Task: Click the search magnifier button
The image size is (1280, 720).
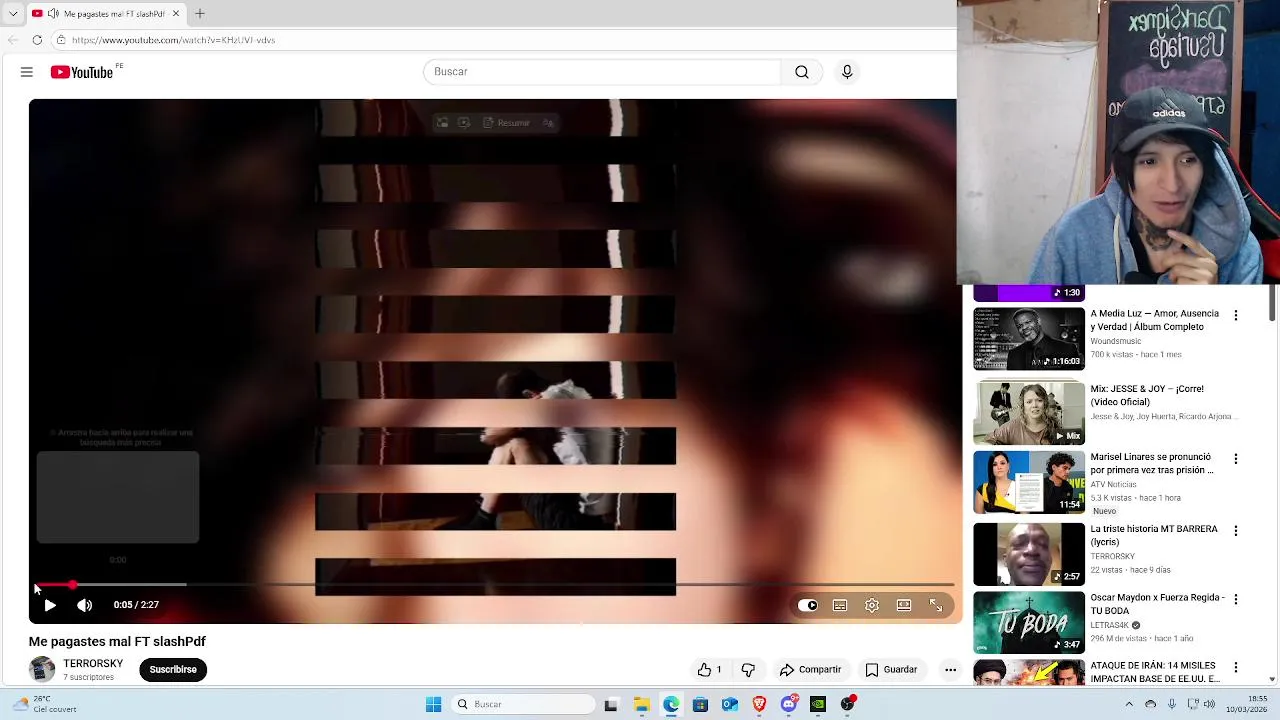Action: 802,72
